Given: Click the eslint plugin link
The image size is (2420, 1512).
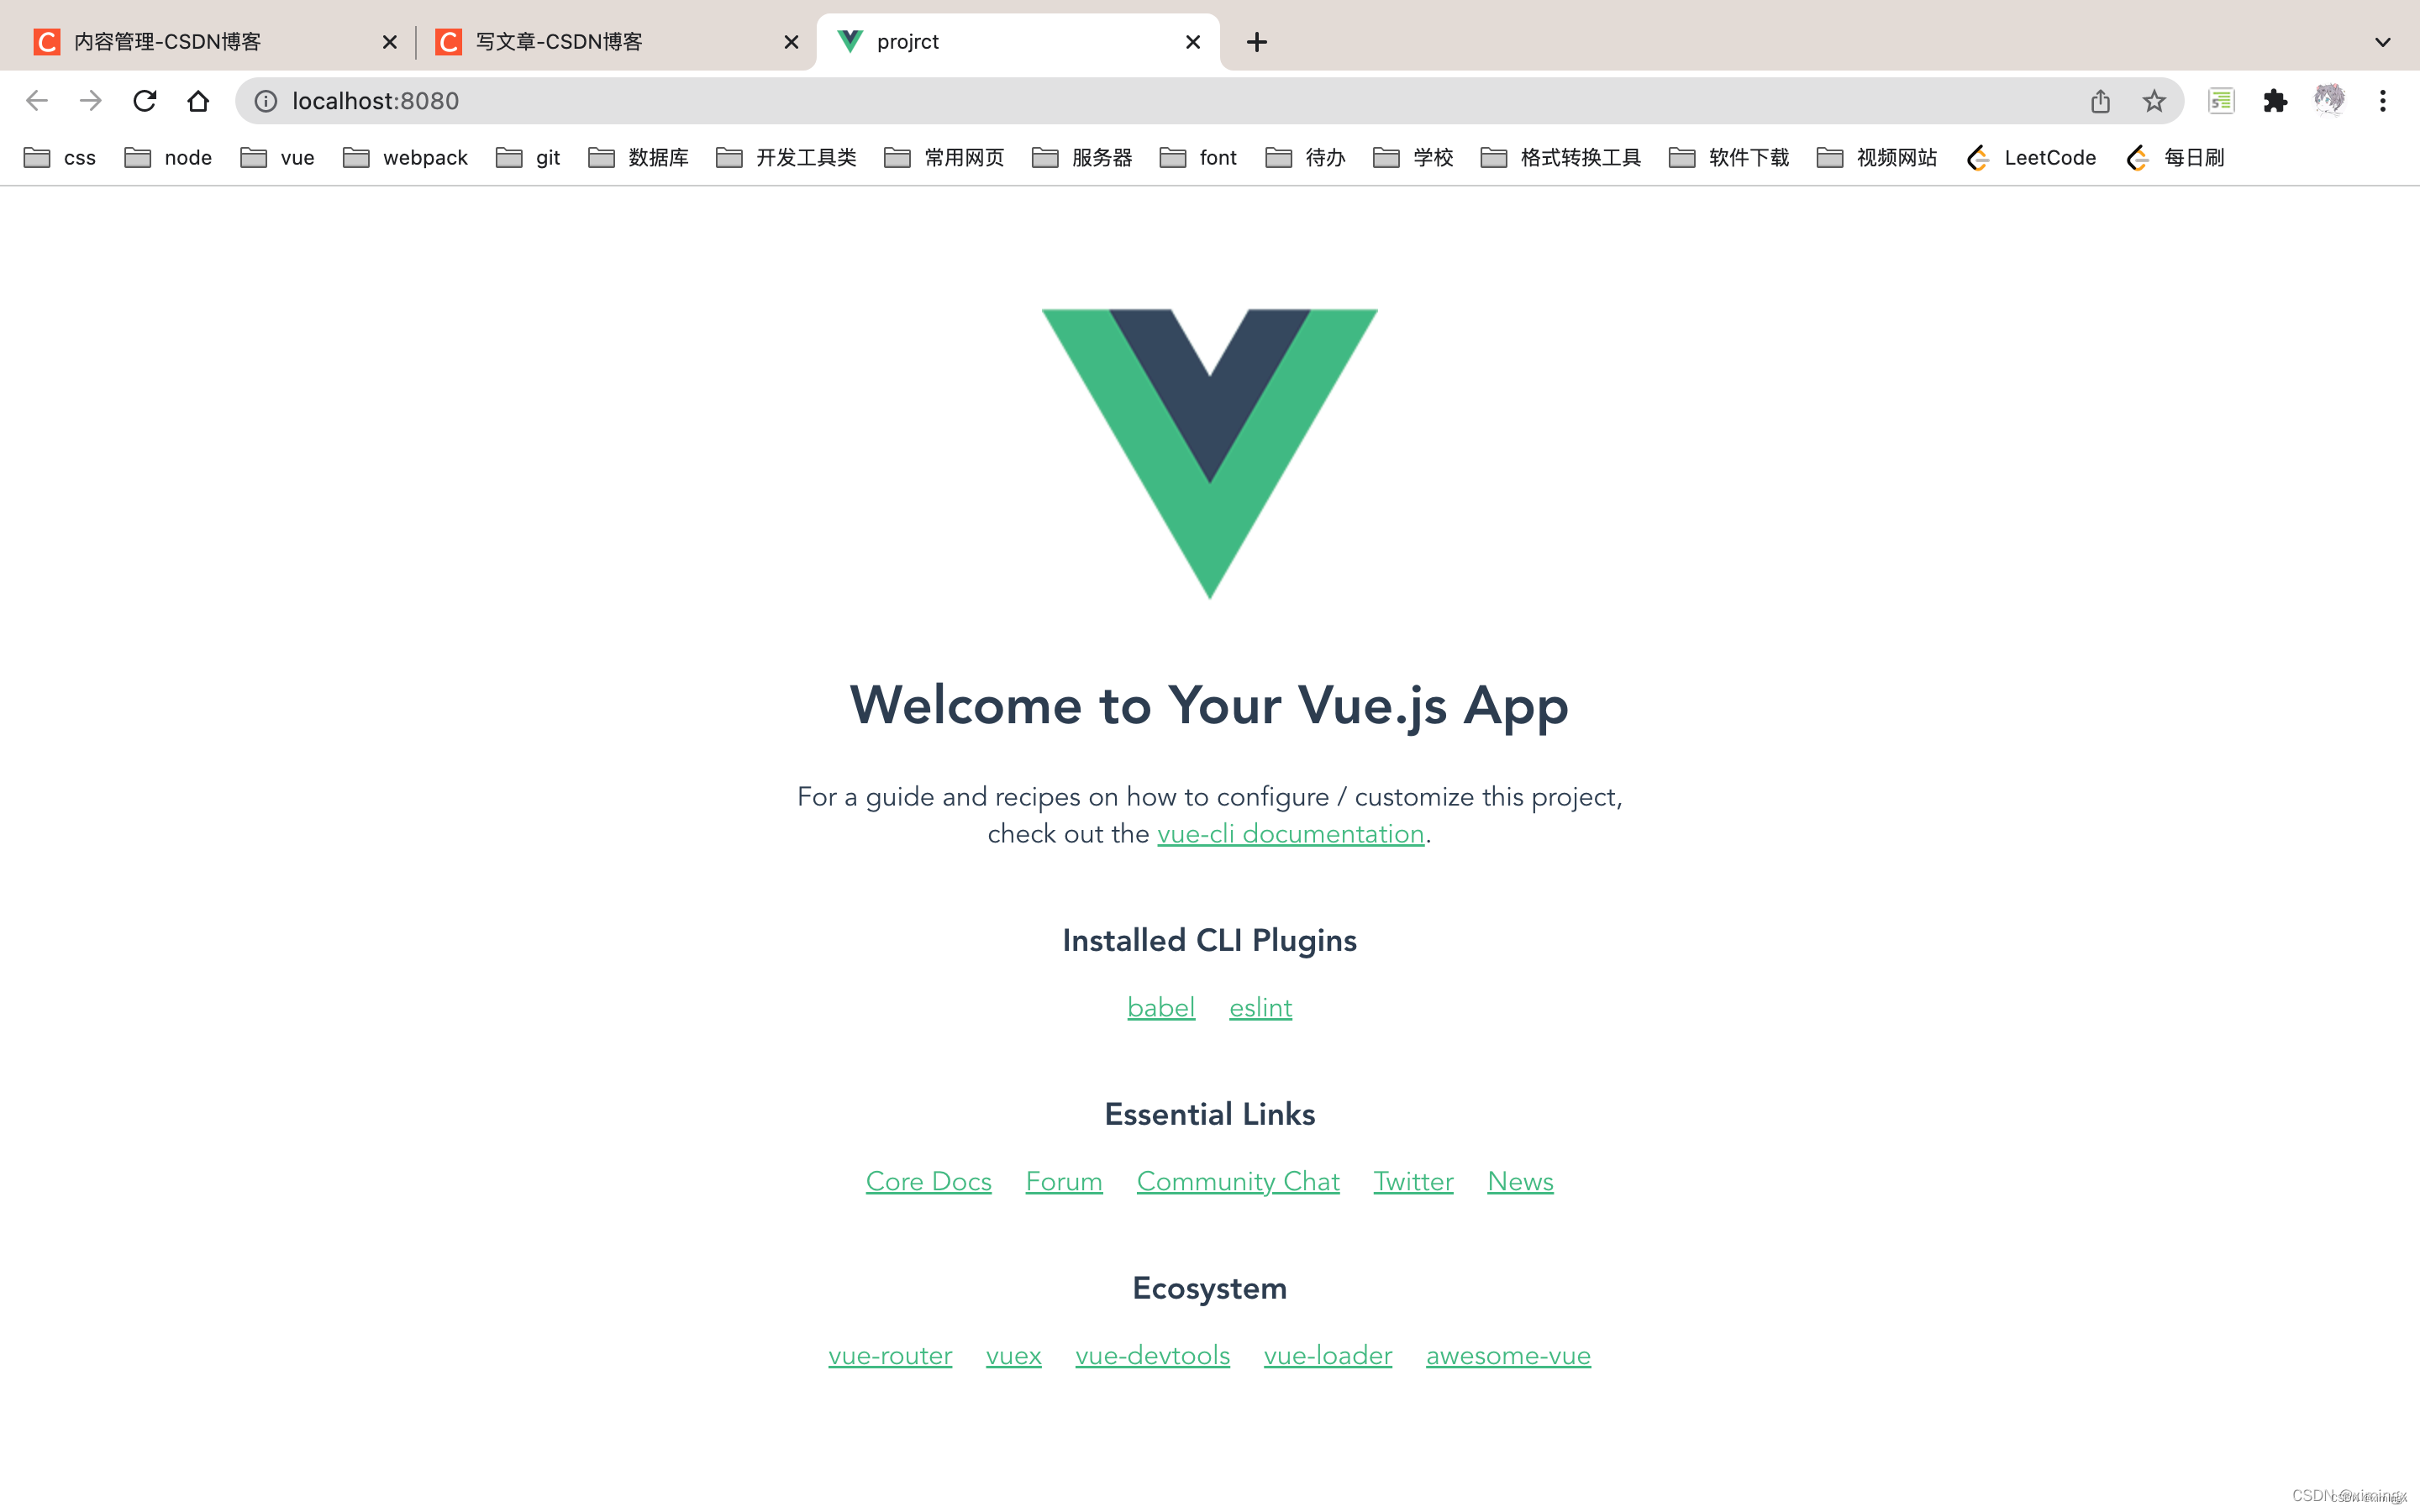Looking at the screenshot, I should click(1260, 1007).
